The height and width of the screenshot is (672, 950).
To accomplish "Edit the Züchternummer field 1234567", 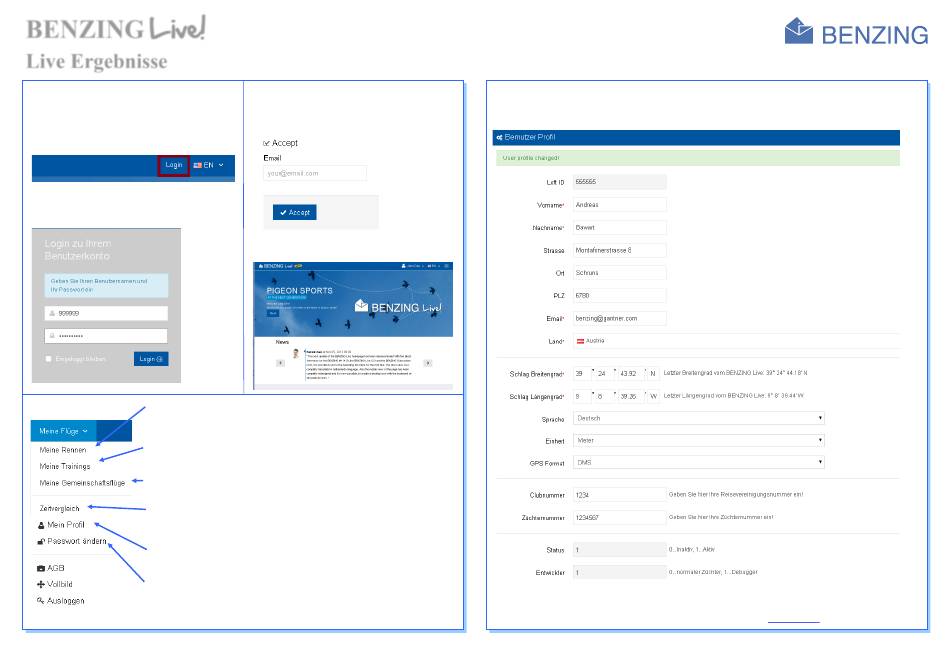I will pos(620,518).
